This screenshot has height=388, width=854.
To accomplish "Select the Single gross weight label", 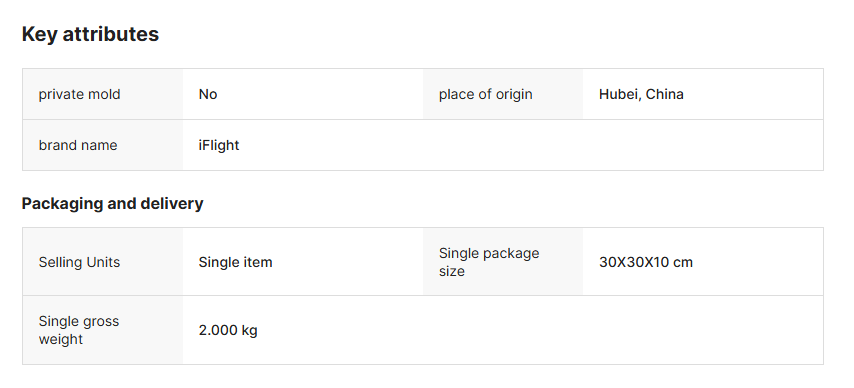I will point(79,330).
